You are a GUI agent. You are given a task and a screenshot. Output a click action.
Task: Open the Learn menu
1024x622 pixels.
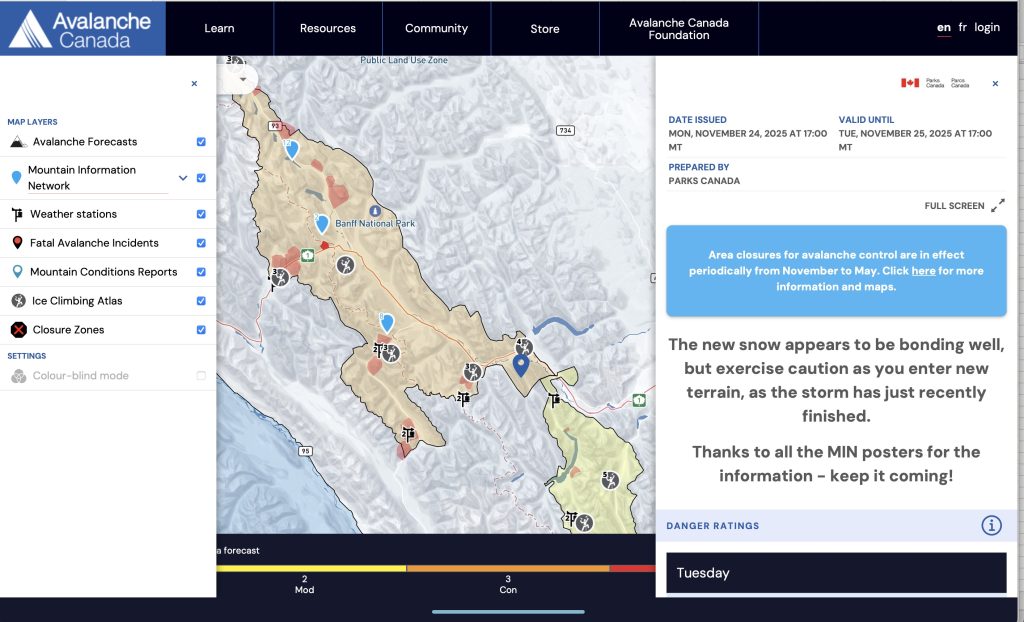coord(219,28)
